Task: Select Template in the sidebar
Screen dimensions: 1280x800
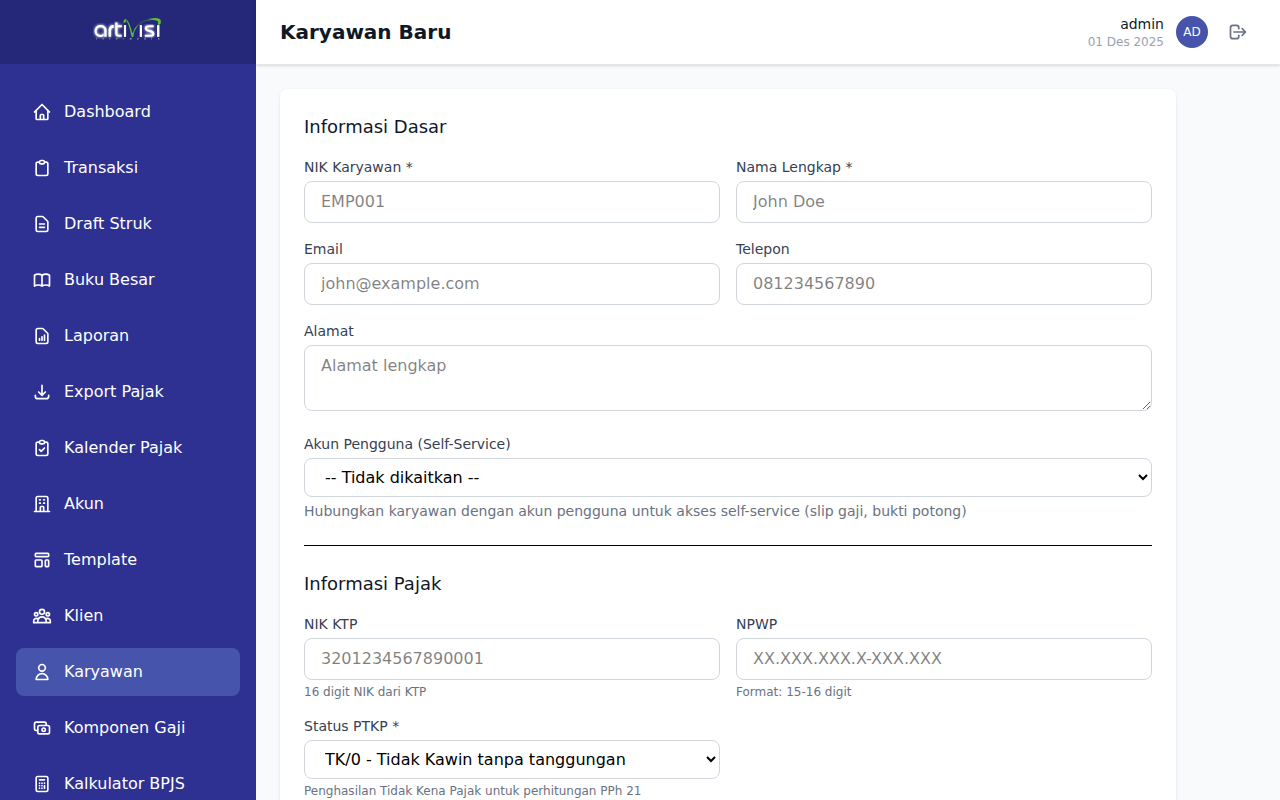Action: point(100,560)
